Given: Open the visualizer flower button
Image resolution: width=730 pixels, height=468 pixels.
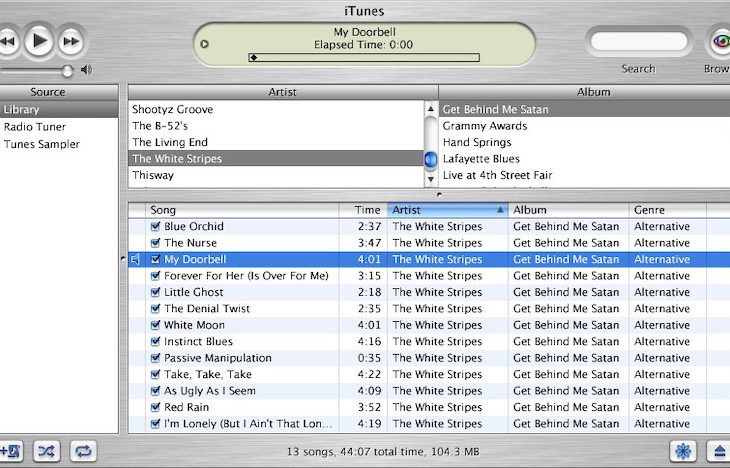Looking at the screenshot, I should 683,451.
